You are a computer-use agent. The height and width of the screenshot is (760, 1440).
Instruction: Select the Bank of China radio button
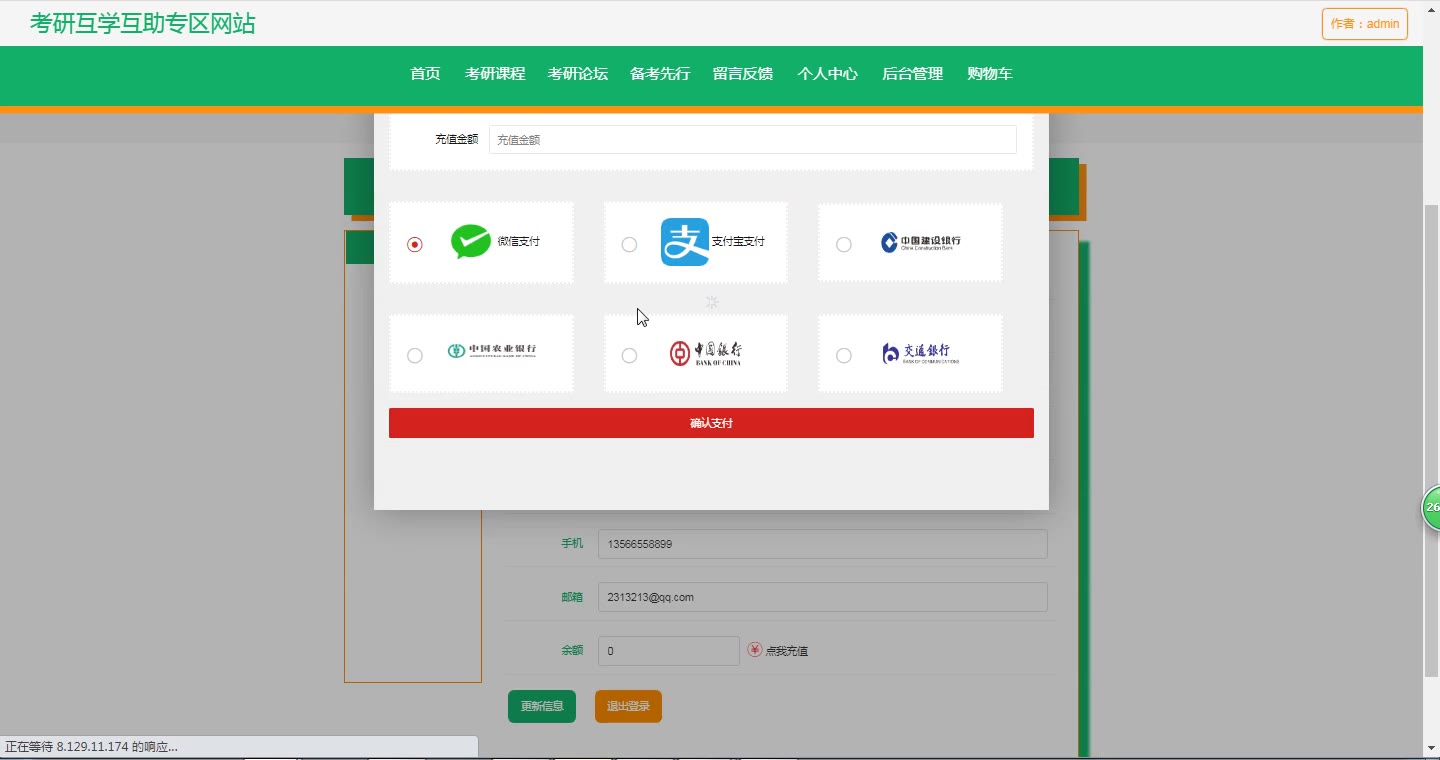pos(629,355)
